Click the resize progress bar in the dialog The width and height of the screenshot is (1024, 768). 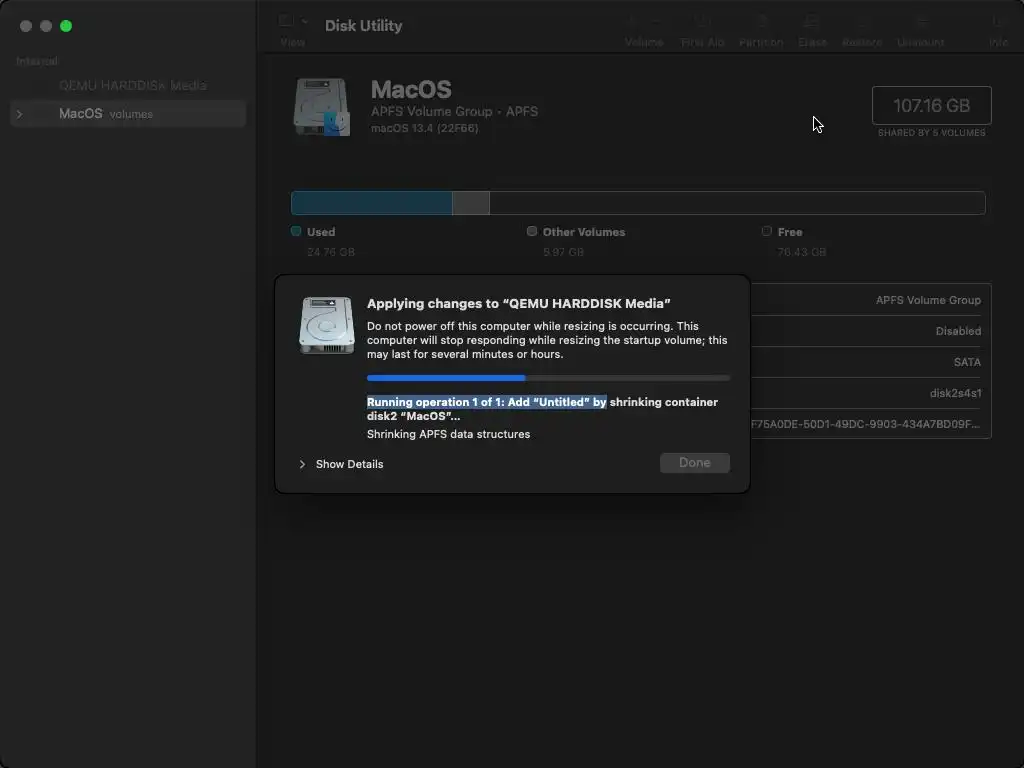click(x=548, y=378)
